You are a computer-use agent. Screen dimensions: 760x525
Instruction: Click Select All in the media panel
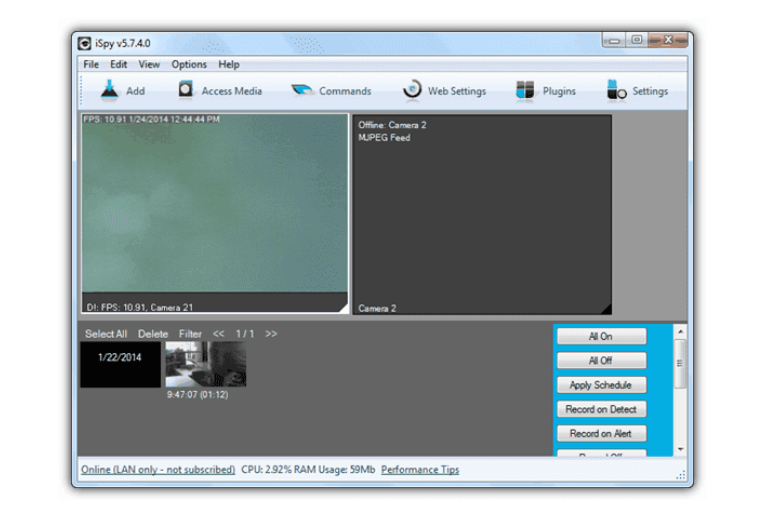[x=106, y=334]
